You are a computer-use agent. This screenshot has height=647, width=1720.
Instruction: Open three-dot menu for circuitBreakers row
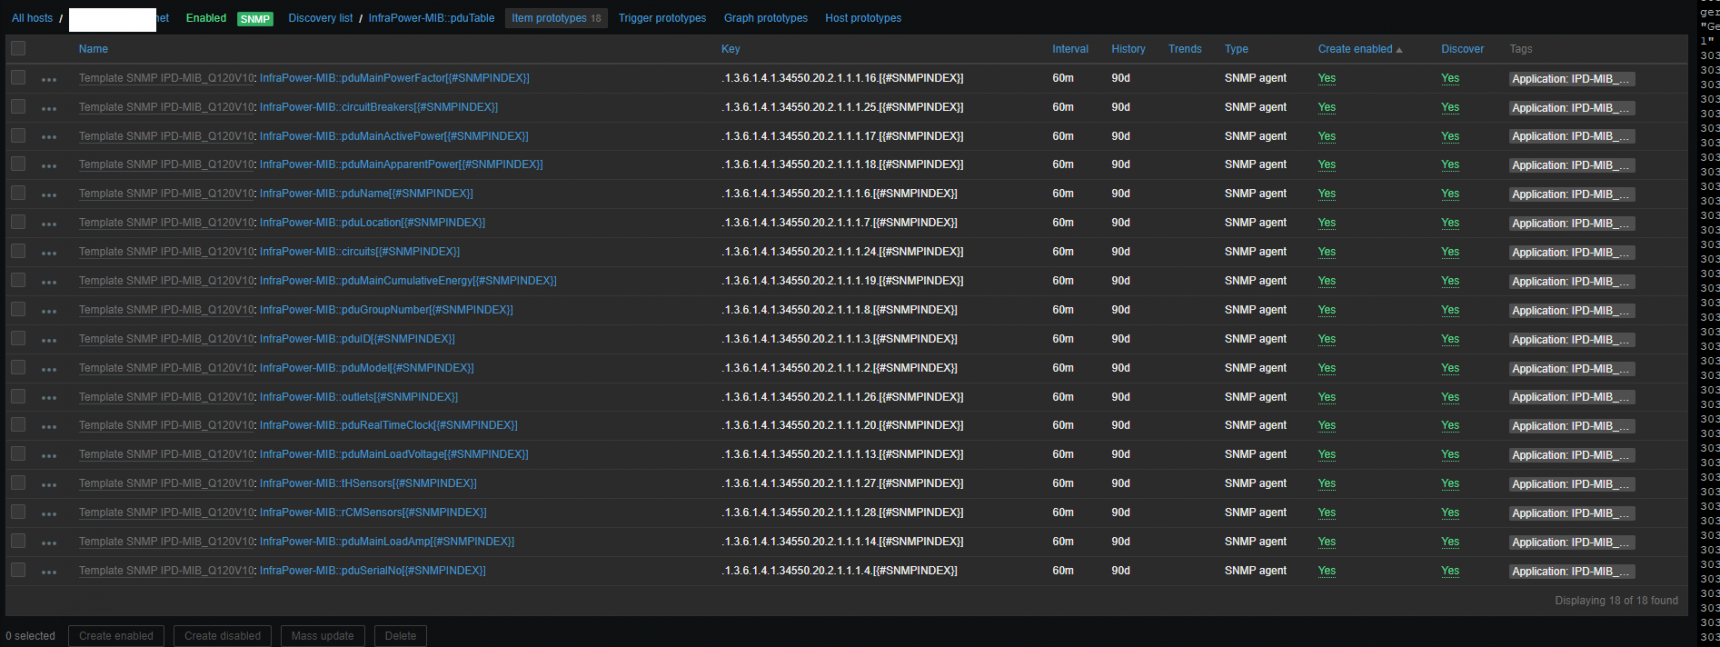coord(49,108)
